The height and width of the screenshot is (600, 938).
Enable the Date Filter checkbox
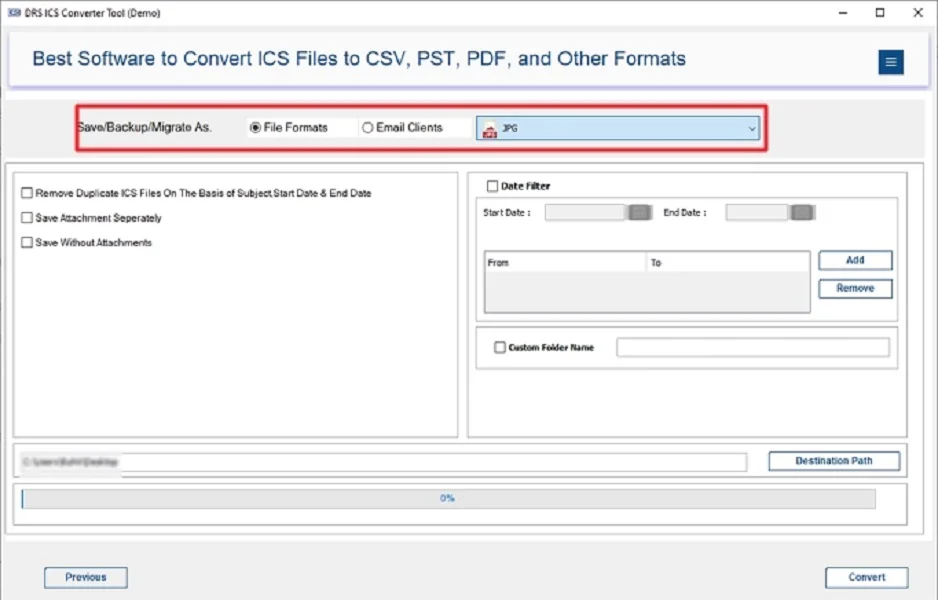tap(492, 186)
